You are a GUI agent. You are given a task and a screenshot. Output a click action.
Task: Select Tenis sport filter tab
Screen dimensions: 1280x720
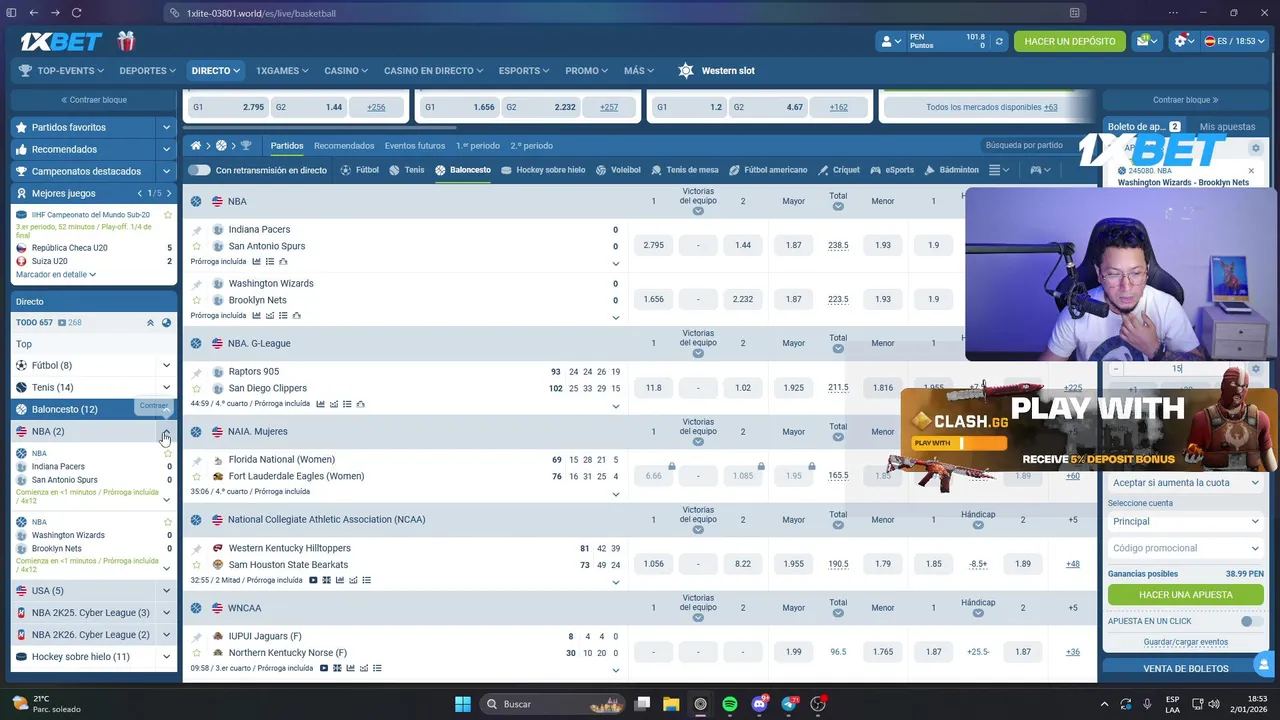pyautogui.click(x=409, y=170)
